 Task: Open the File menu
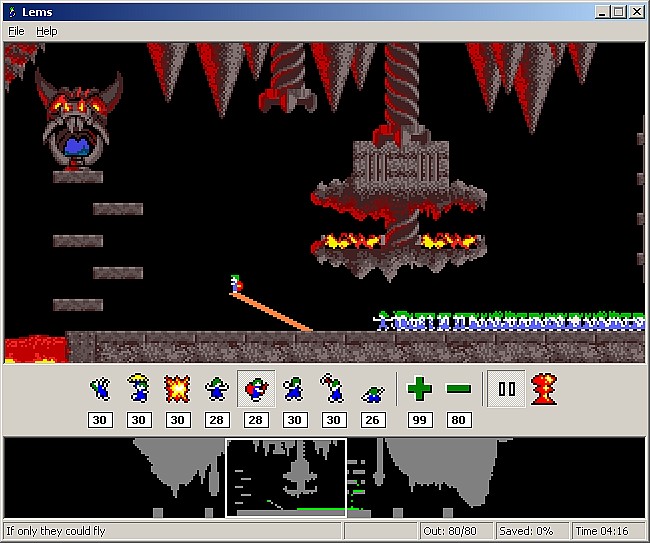16,31
